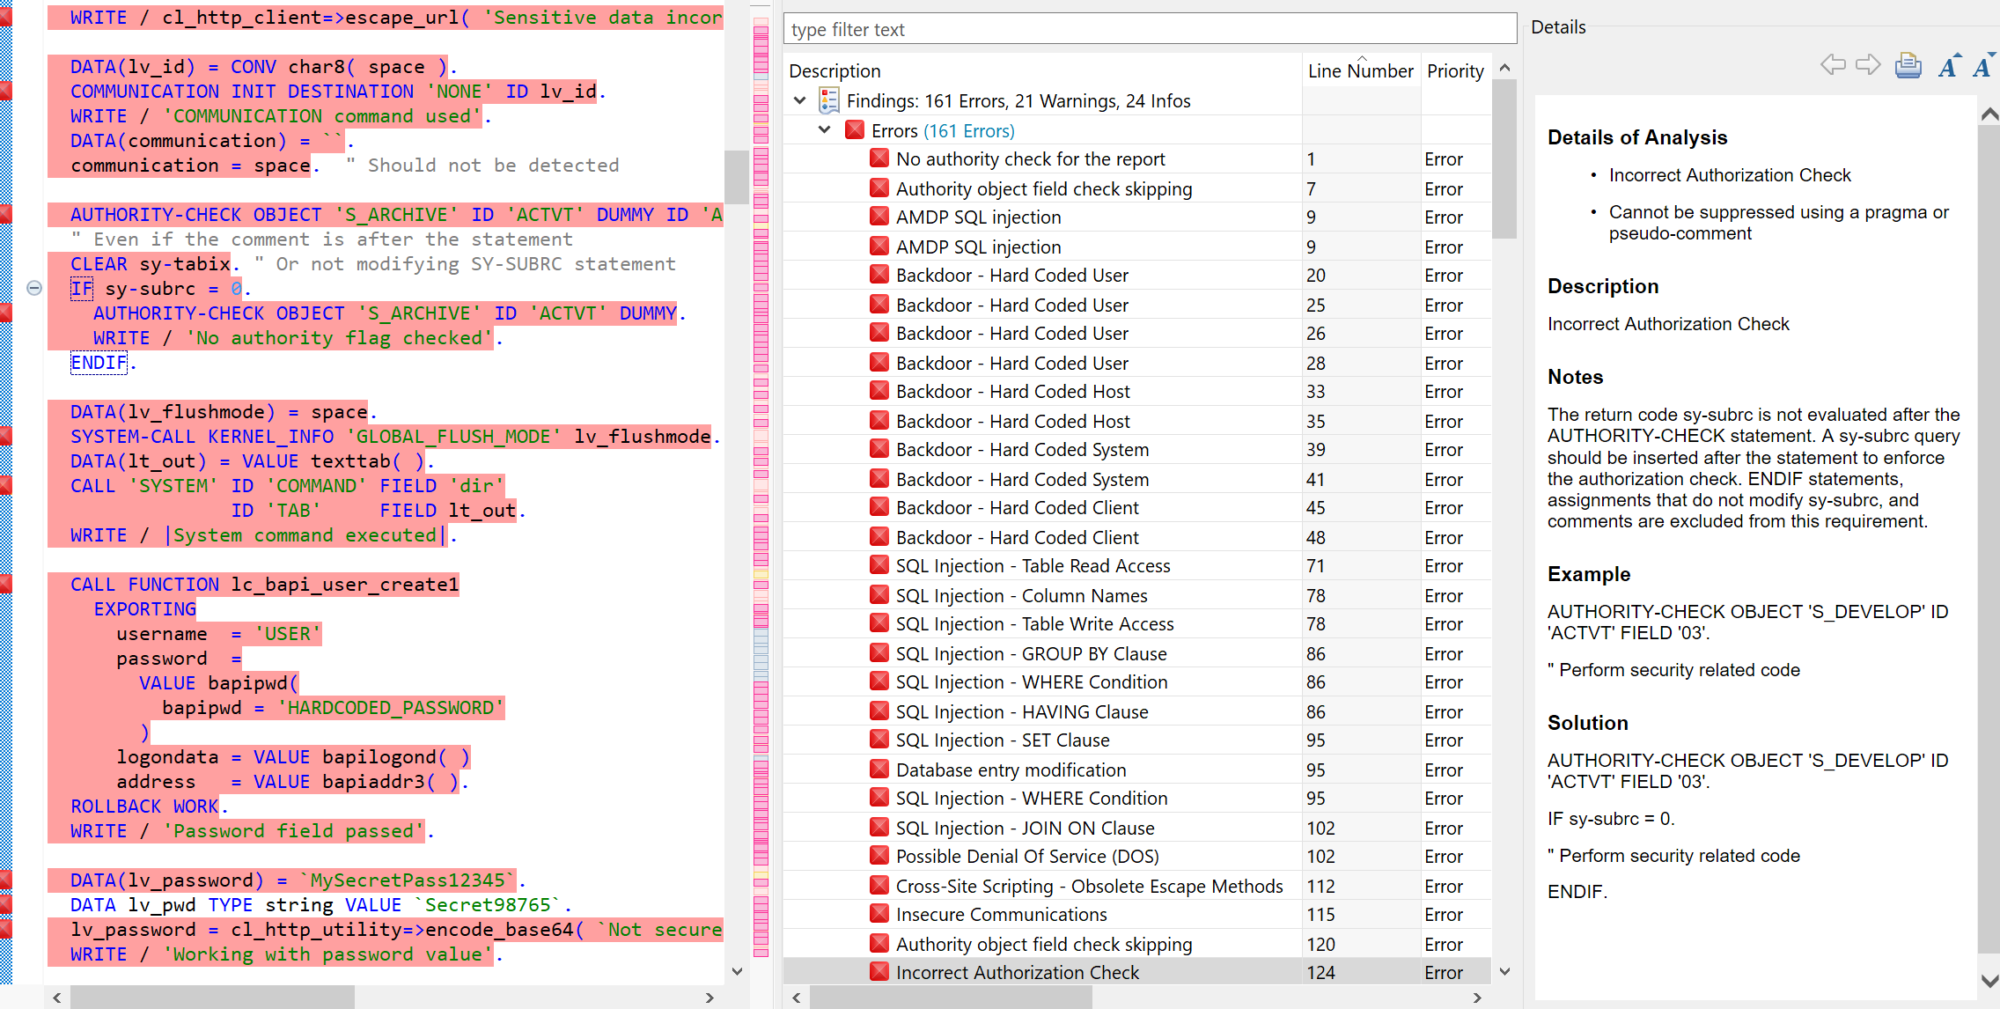Click the Findings summary list icon
2000x1009 pixels.
829,101
